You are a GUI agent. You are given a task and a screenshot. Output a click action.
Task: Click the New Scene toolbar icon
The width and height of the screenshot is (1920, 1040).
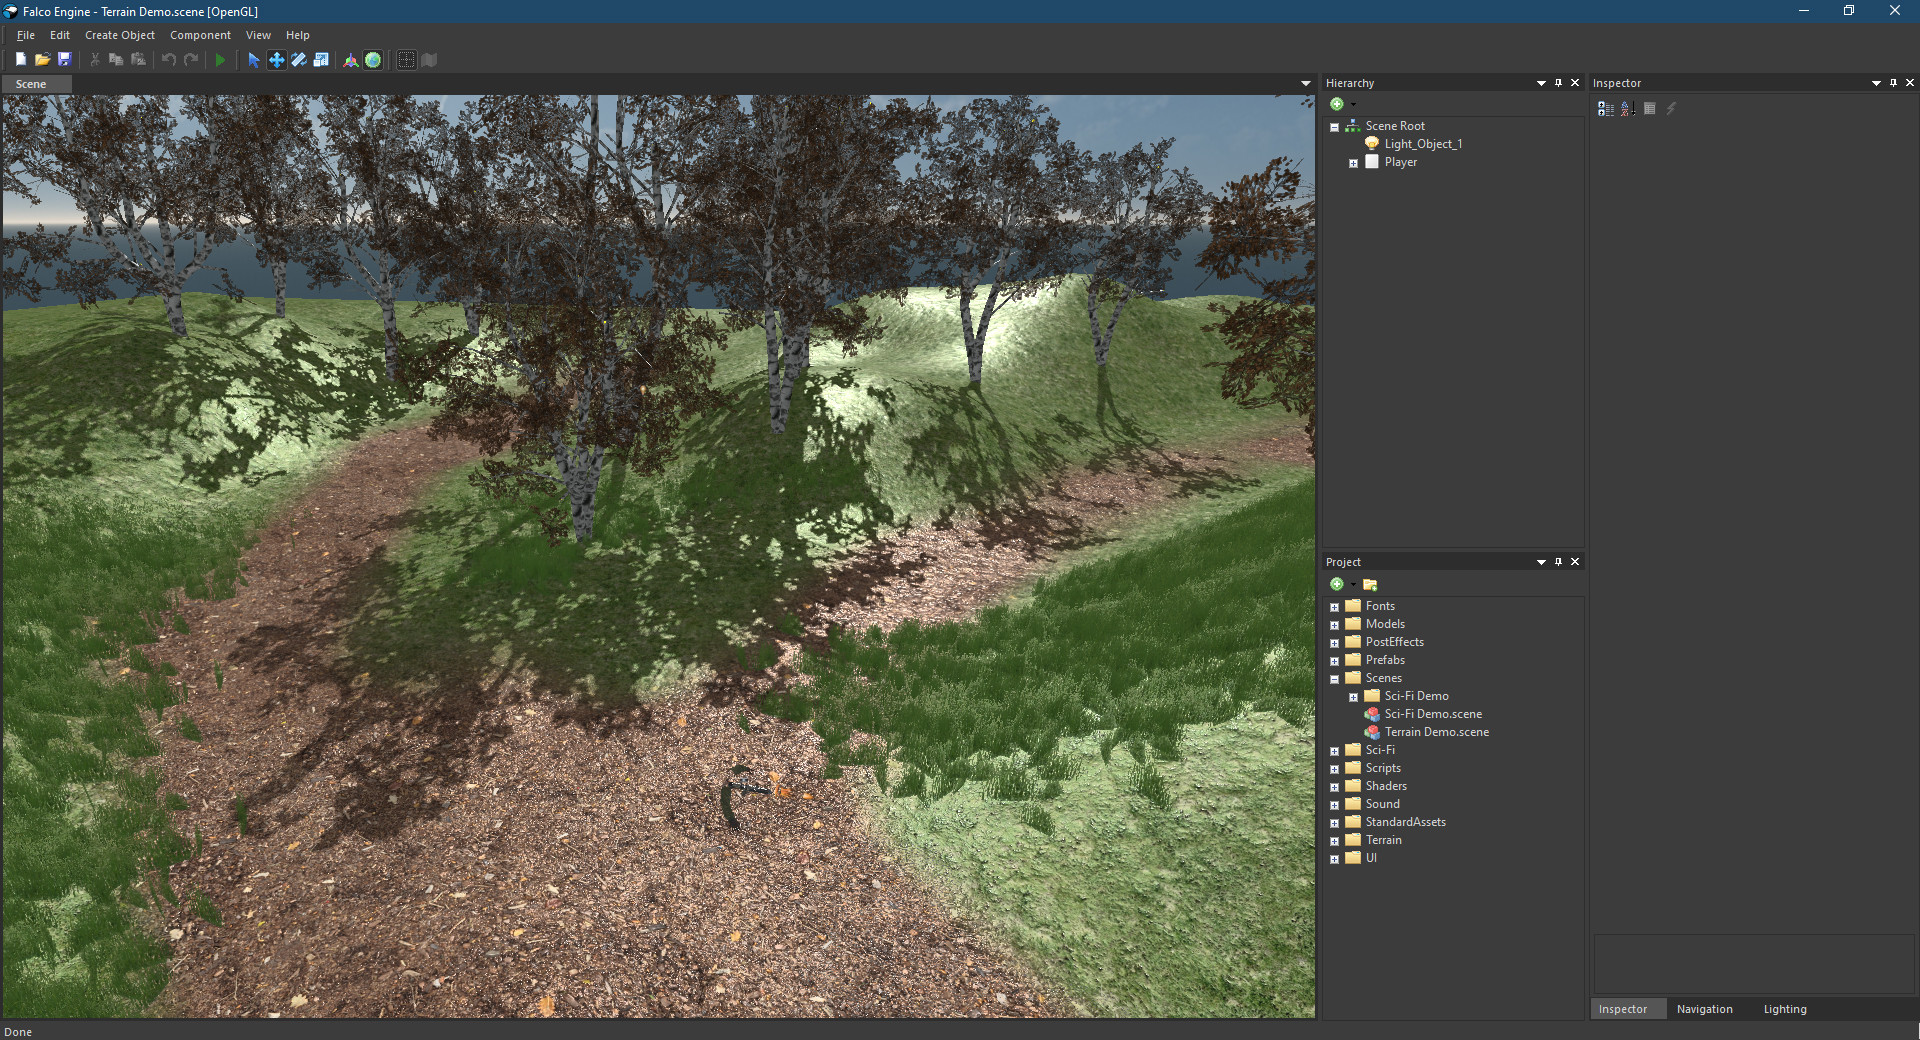20,60
